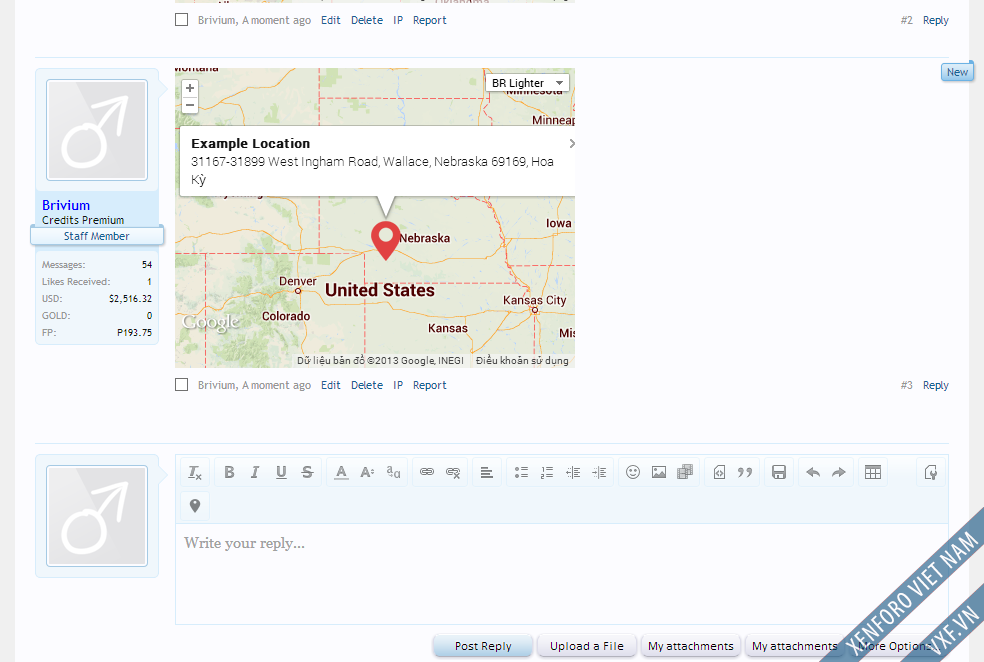Click the Remove Formatting icon
The width and height of the screenshot is (984, 662).
click(x=195, y=472)
